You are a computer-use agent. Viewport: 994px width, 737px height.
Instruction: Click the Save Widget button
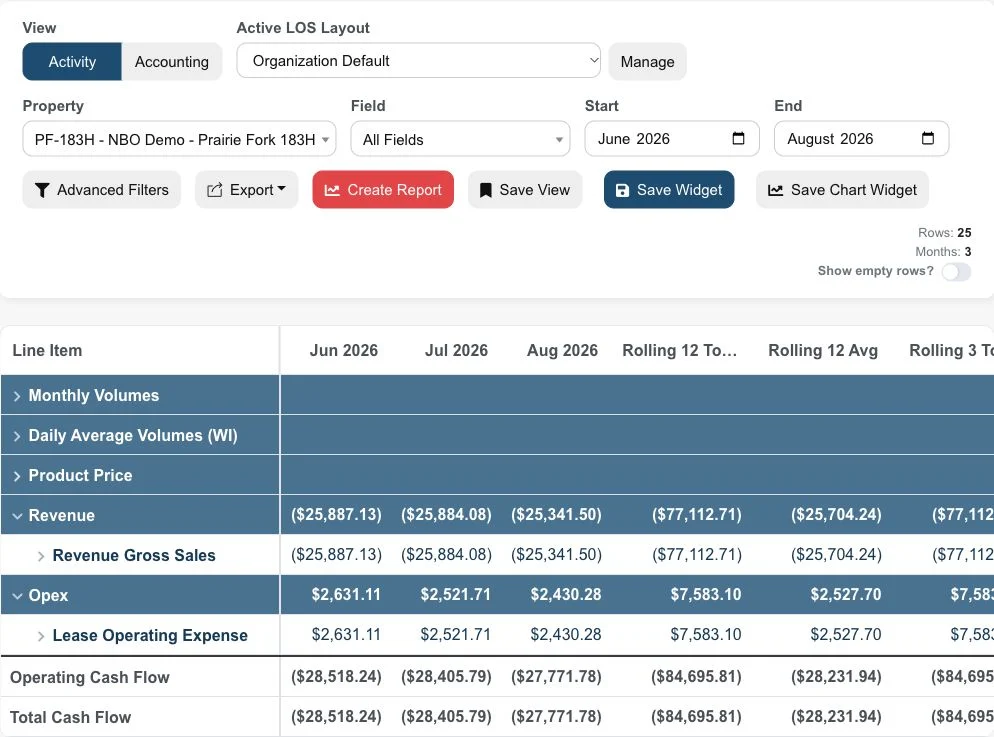coord(669,189)
